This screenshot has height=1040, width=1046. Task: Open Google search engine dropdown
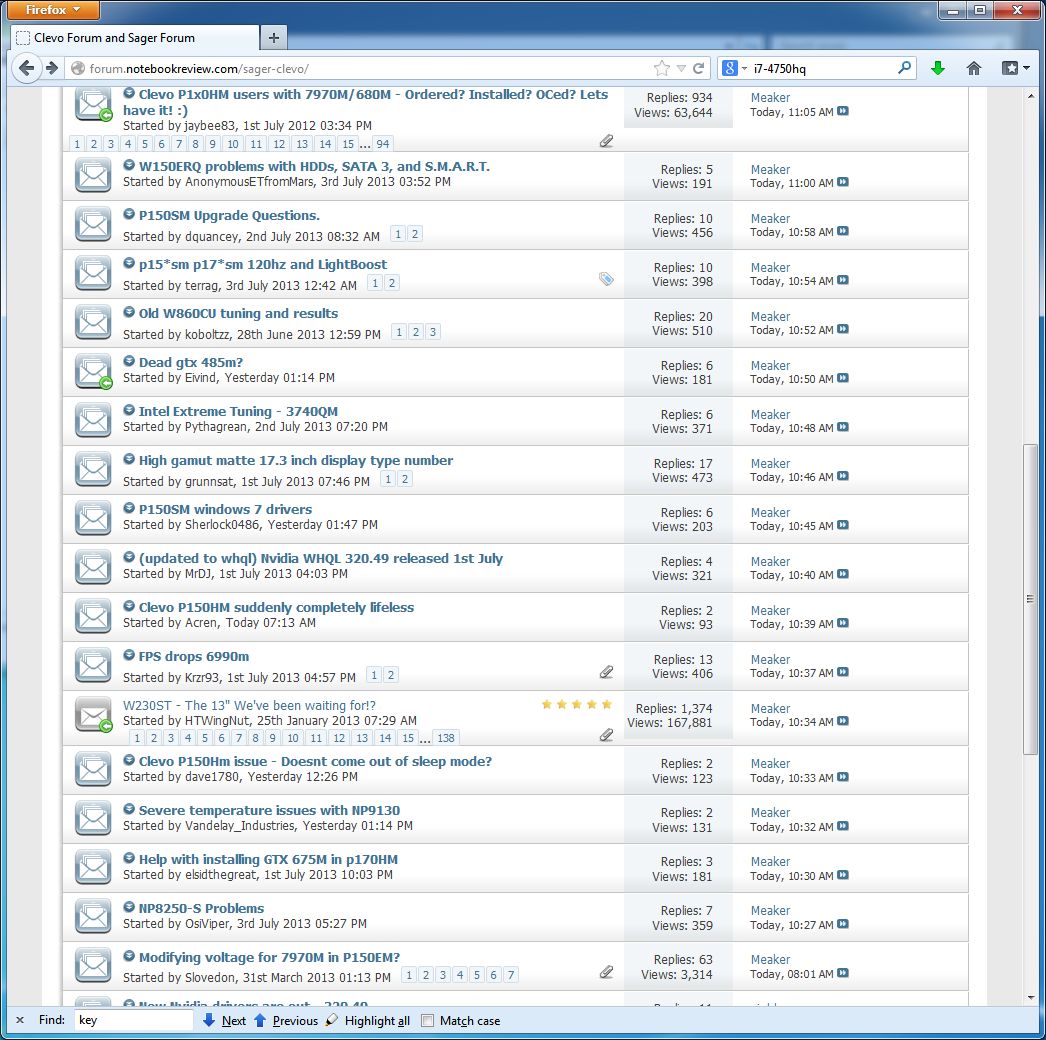[734, 68]
